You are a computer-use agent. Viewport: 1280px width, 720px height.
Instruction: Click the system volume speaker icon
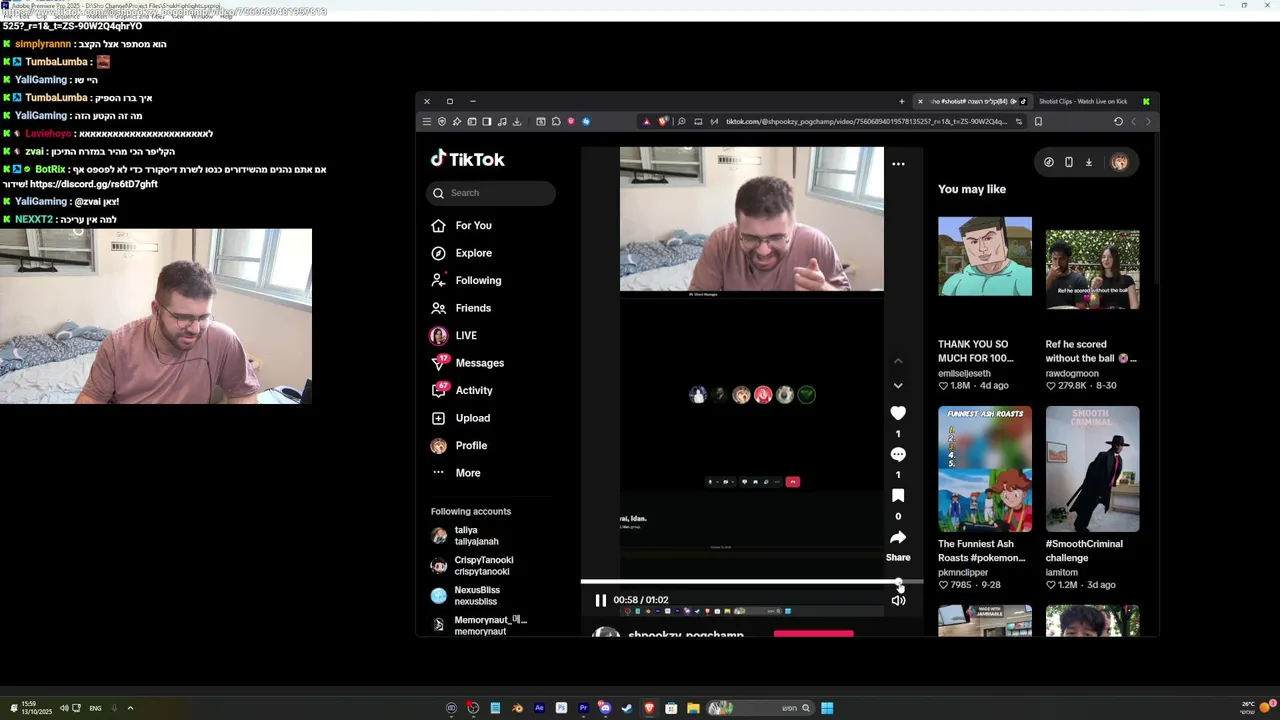click(x=63, y=708)
